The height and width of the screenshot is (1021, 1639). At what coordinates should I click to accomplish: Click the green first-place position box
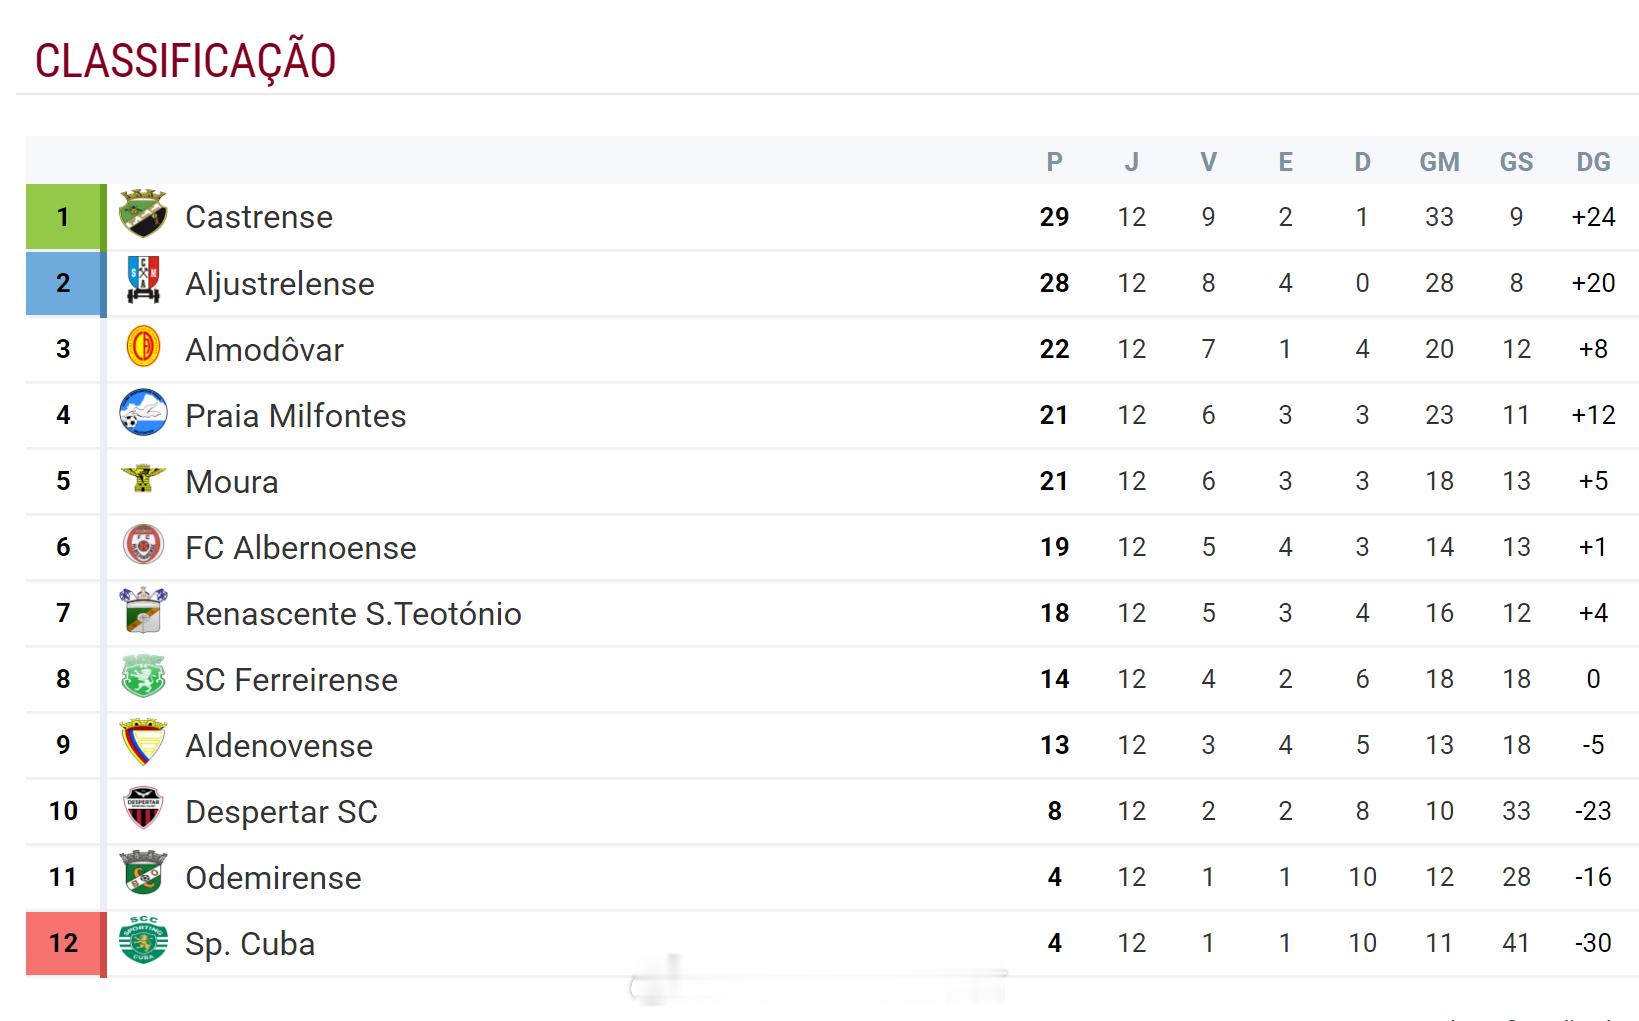(x=64, y=217)
